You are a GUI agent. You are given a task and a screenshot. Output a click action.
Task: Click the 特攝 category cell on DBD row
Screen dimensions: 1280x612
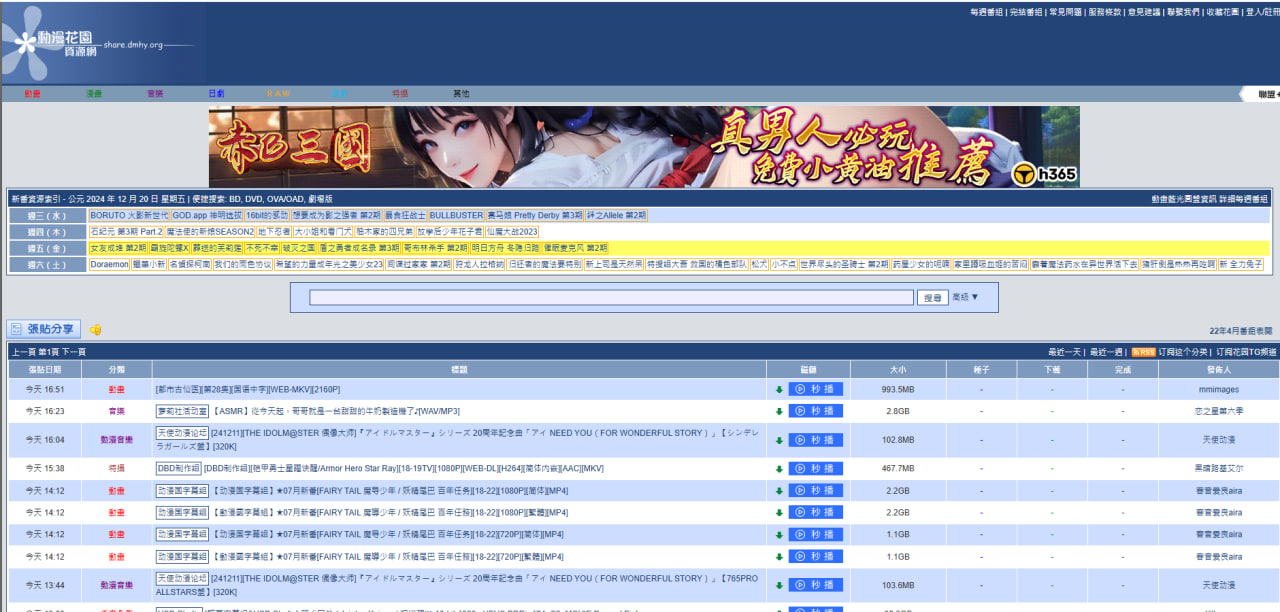117,468
